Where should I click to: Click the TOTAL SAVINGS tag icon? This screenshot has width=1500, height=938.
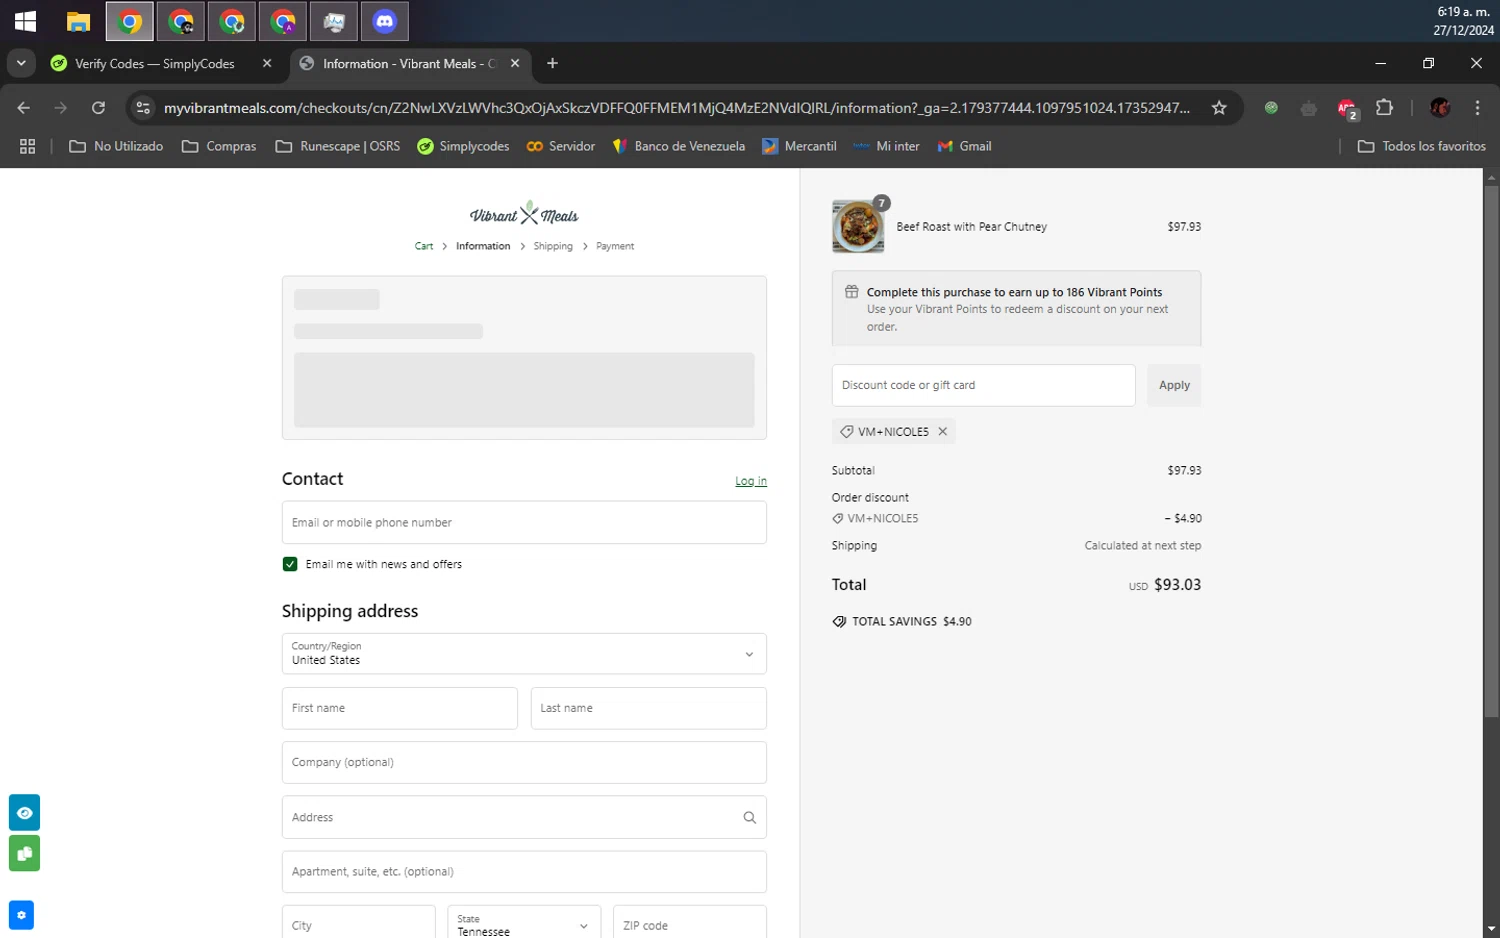(839, 622)
